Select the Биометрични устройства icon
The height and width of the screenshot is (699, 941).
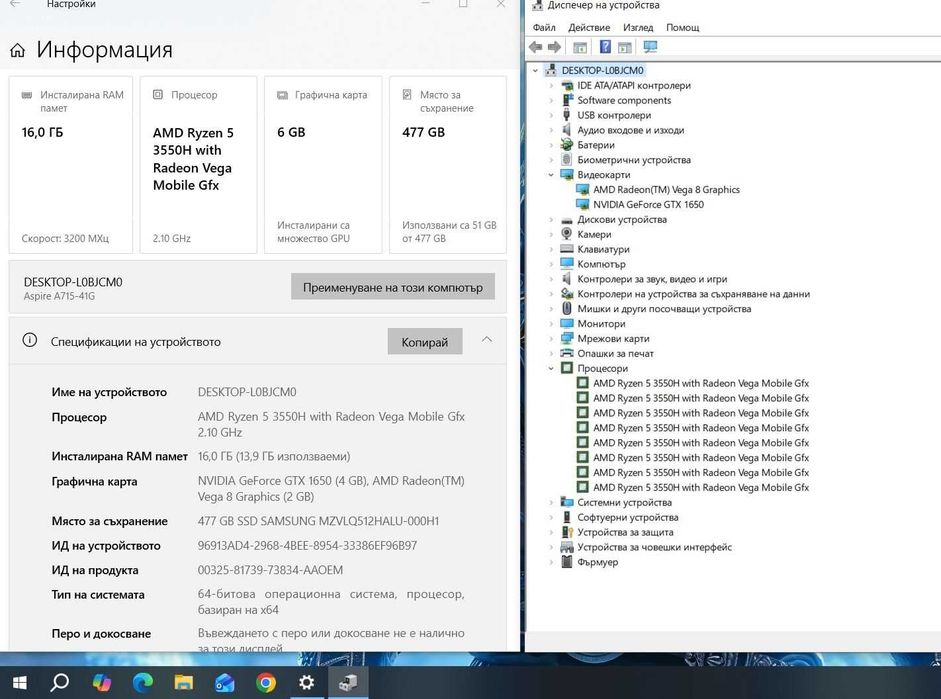[567, 160]
